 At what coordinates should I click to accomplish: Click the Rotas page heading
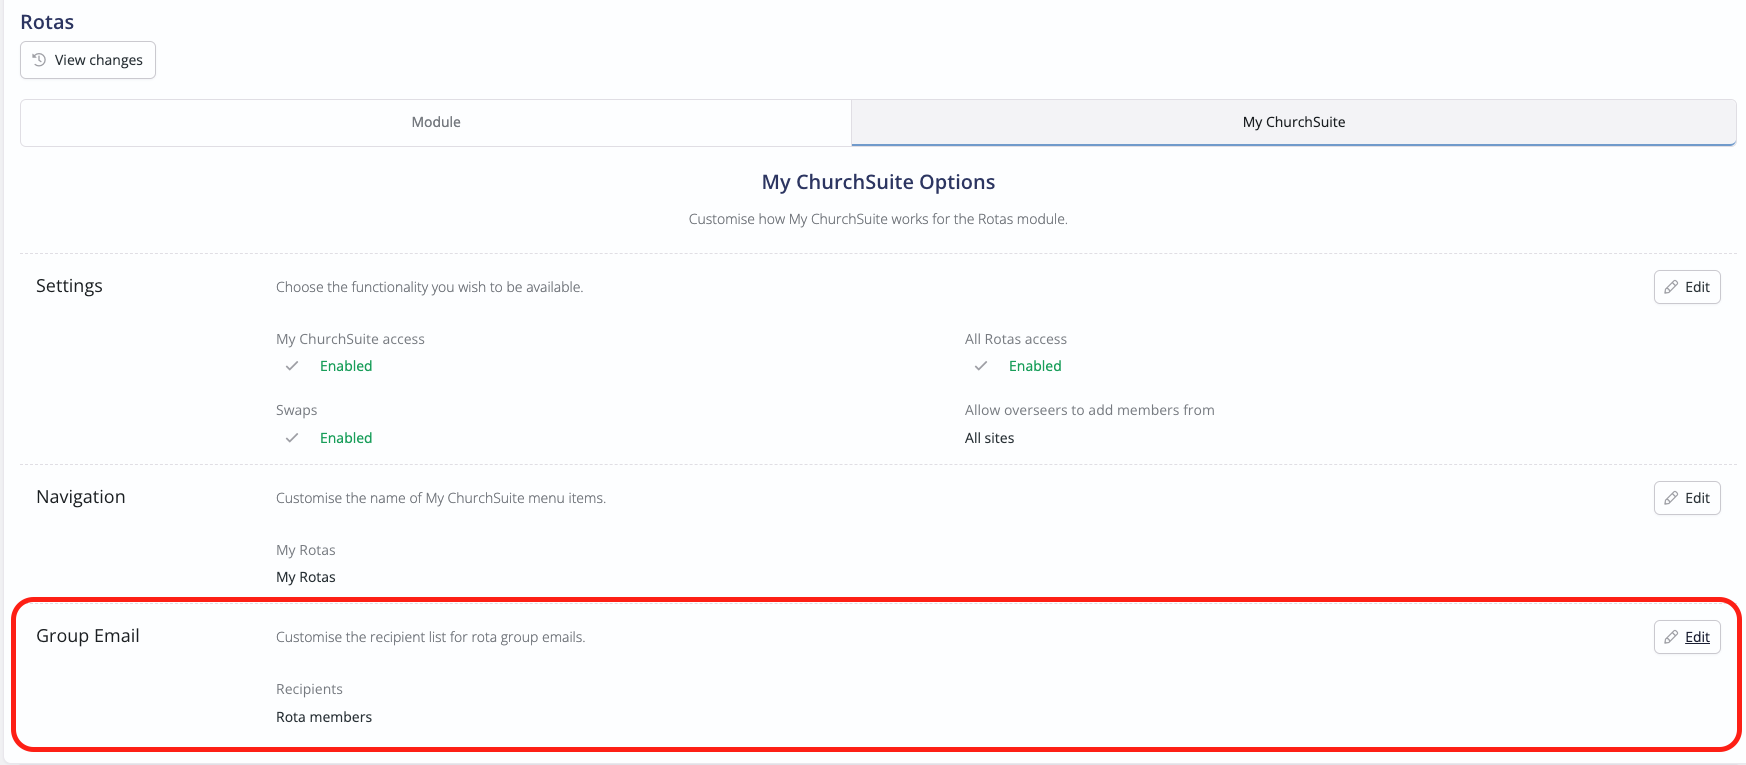tap(47, 22)
